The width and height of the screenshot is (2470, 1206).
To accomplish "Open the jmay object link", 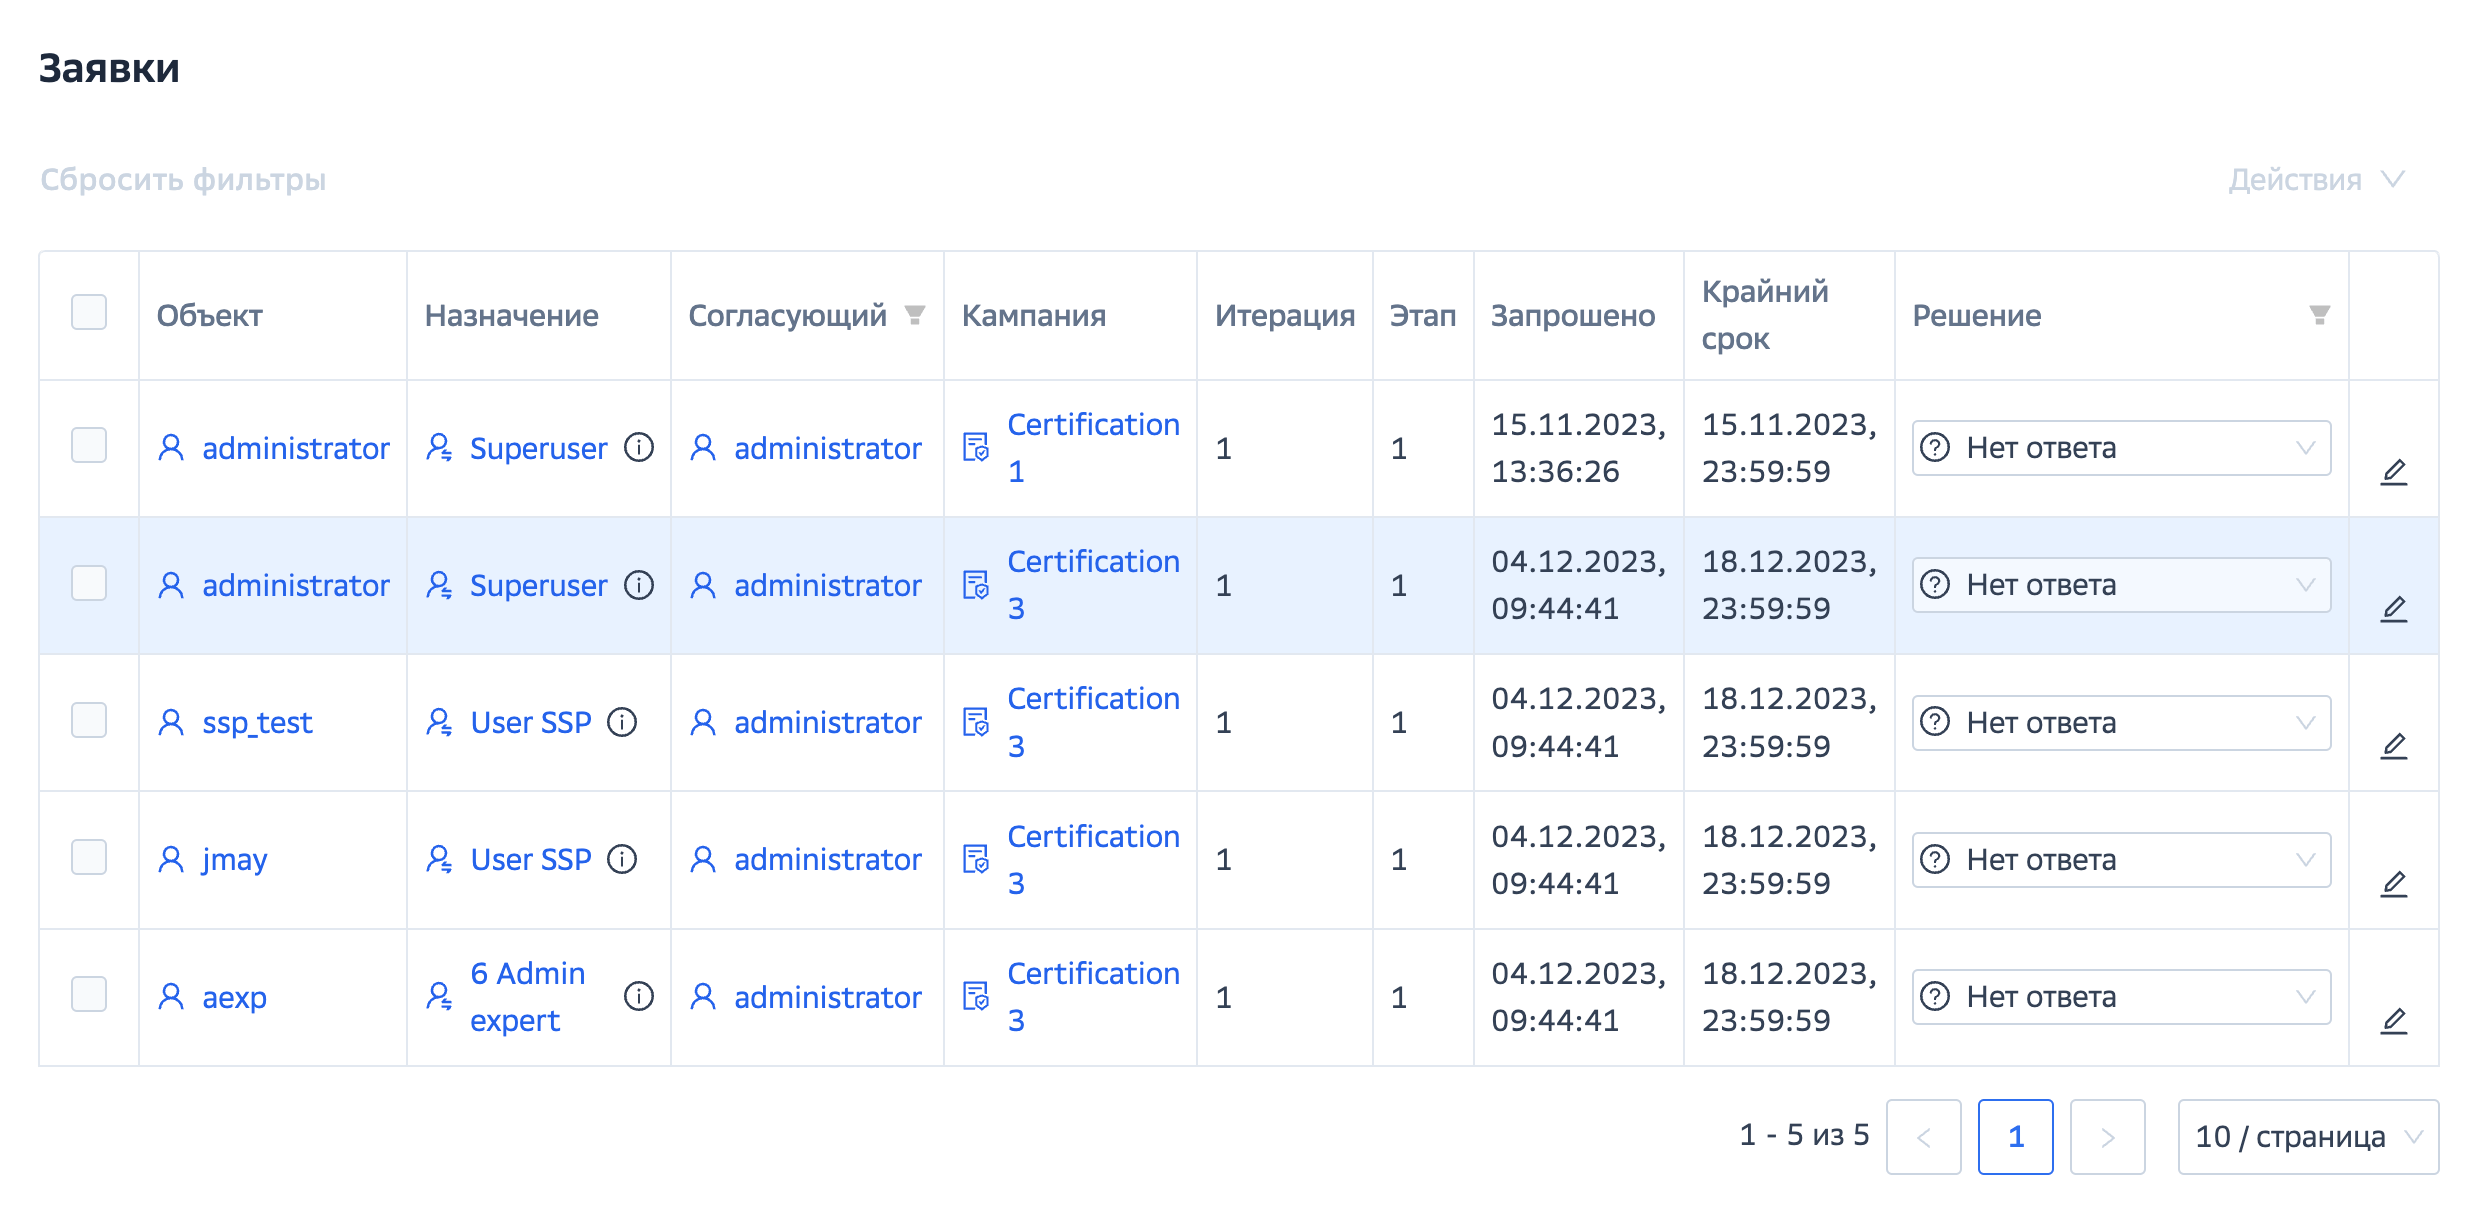I will click(235, 859).
